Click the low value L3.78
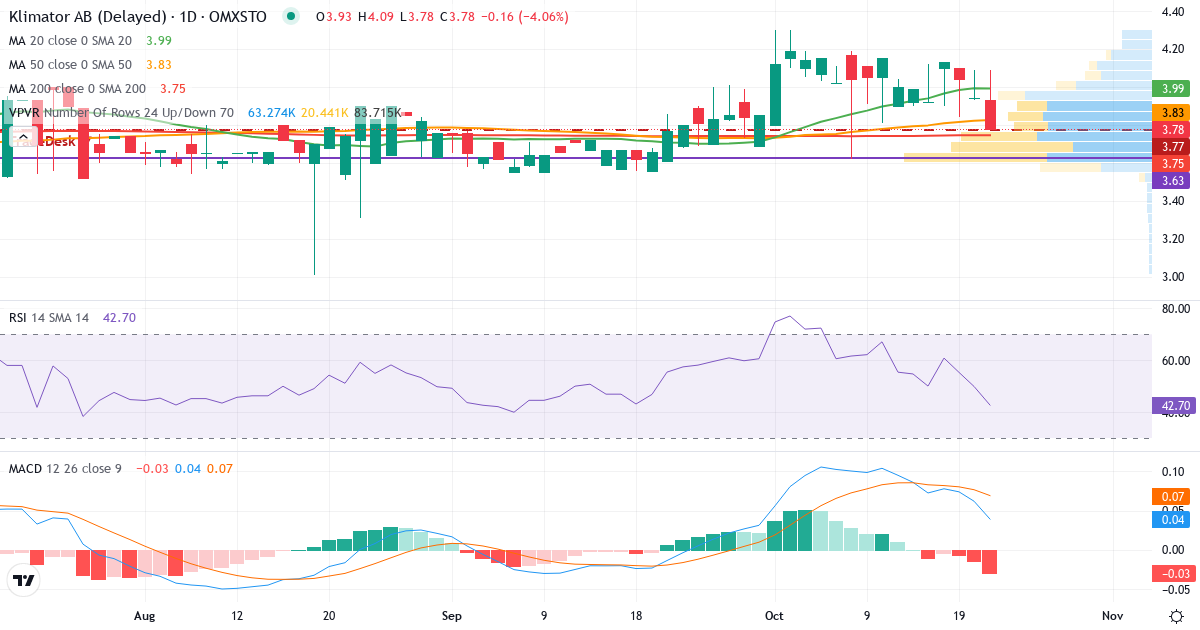Image resolution: width=1200 pixels, height=630 pixels. coord(415,17)
